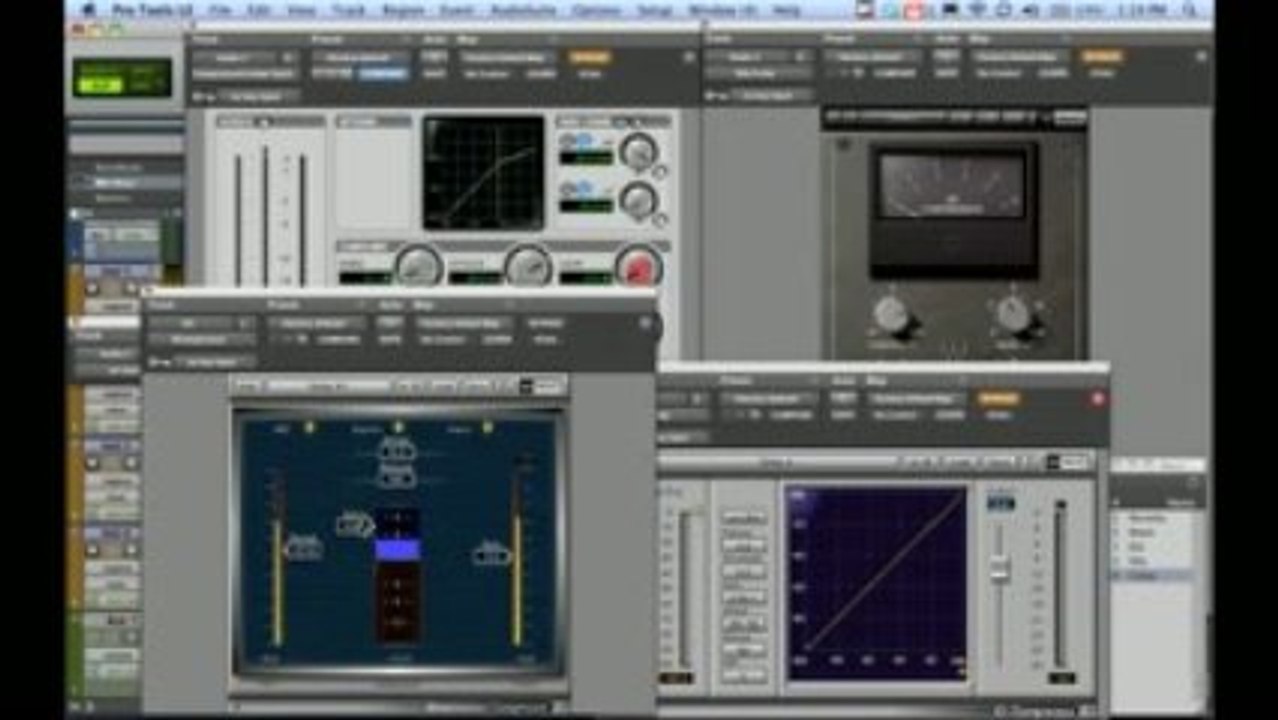Click the left knob below the VU meter
The height and width of the screenshot is (720, 1278).
(x=891, y=314)
